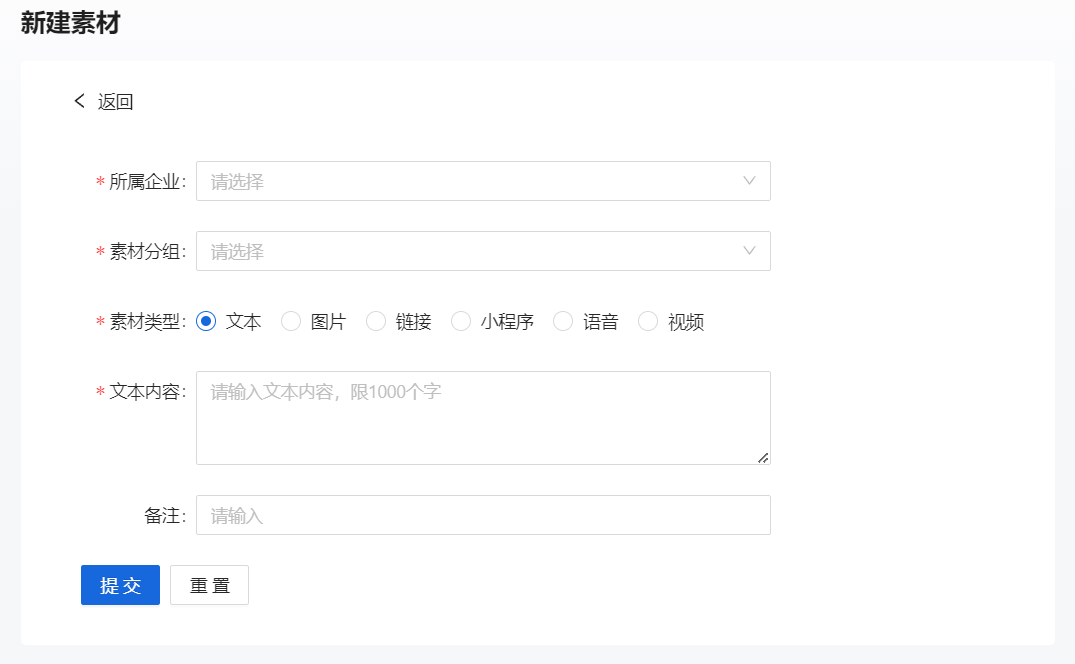Viewport: 1075px width, 664px height.
Task: Reset the form with 重置 button
Action: click(209, 585)
